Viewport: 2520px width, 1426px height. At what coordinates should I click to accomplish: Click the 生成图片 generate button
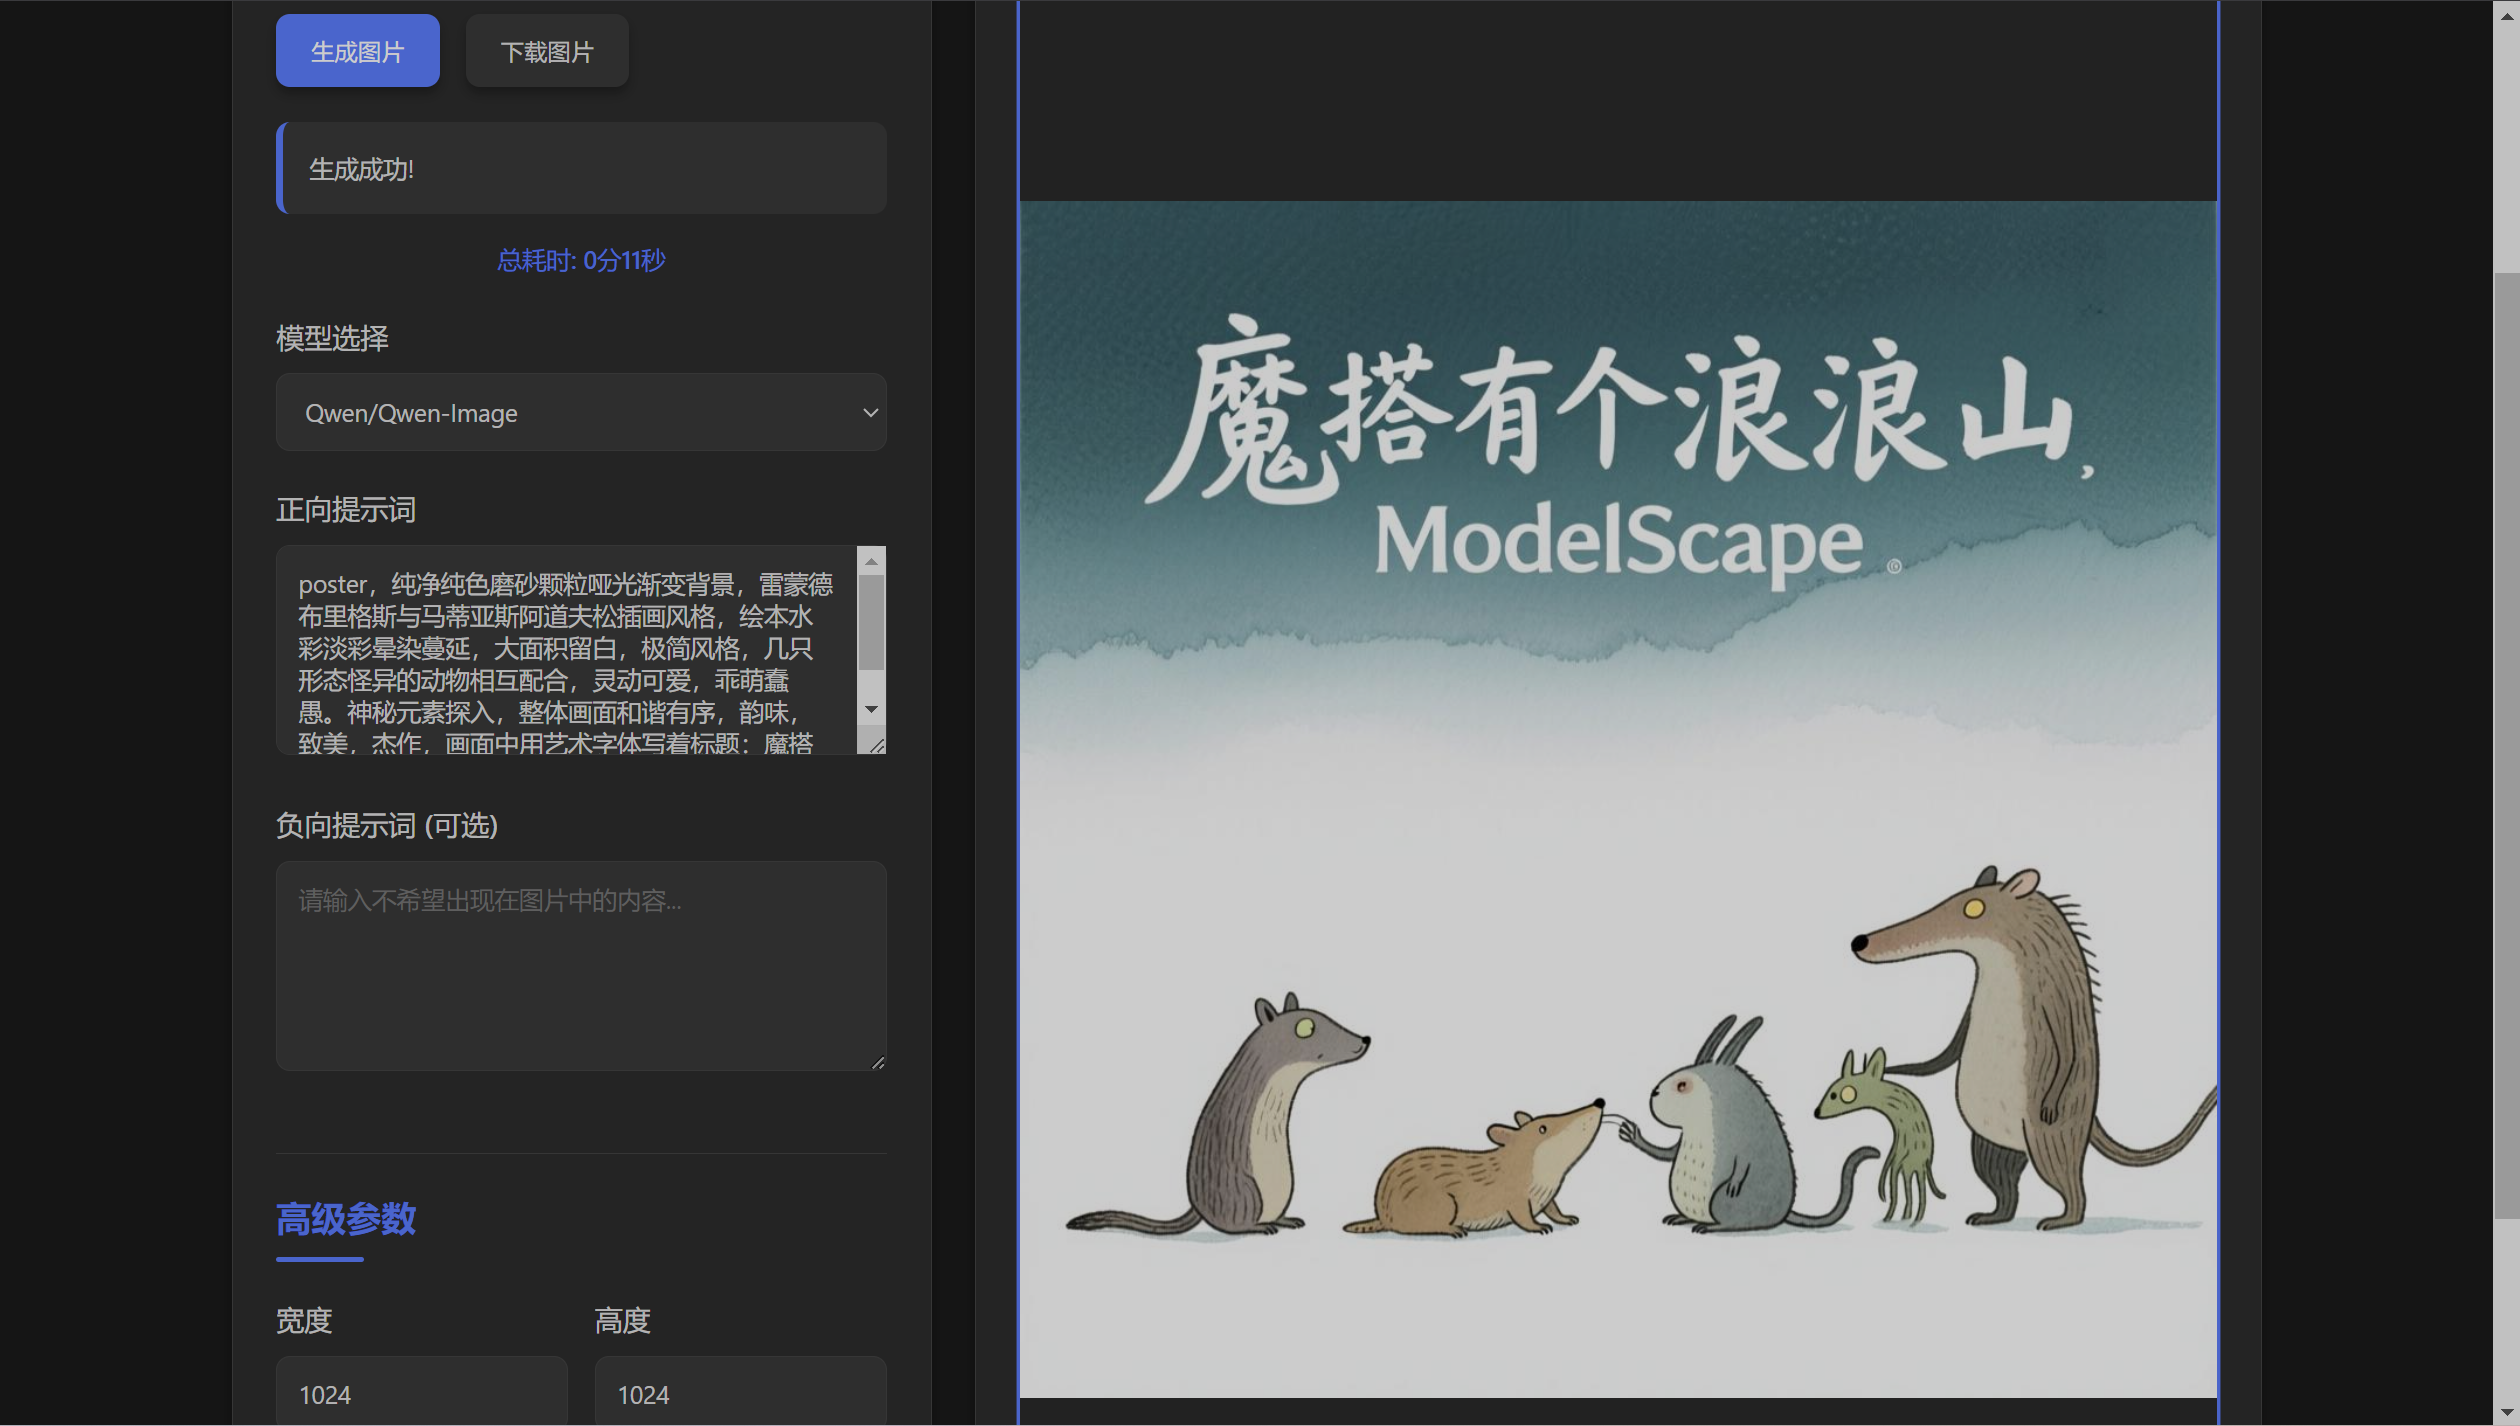[x=357, y=51]
